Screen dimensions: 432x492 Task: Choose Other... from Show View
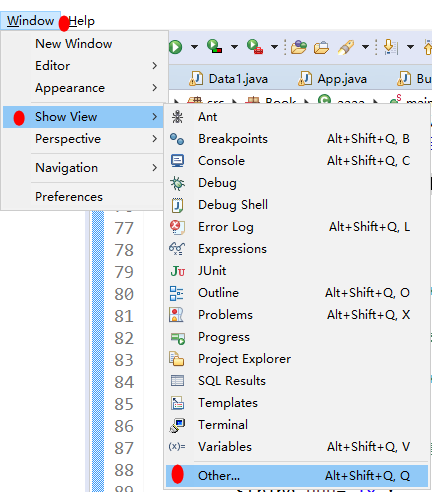tap(297, 476)
